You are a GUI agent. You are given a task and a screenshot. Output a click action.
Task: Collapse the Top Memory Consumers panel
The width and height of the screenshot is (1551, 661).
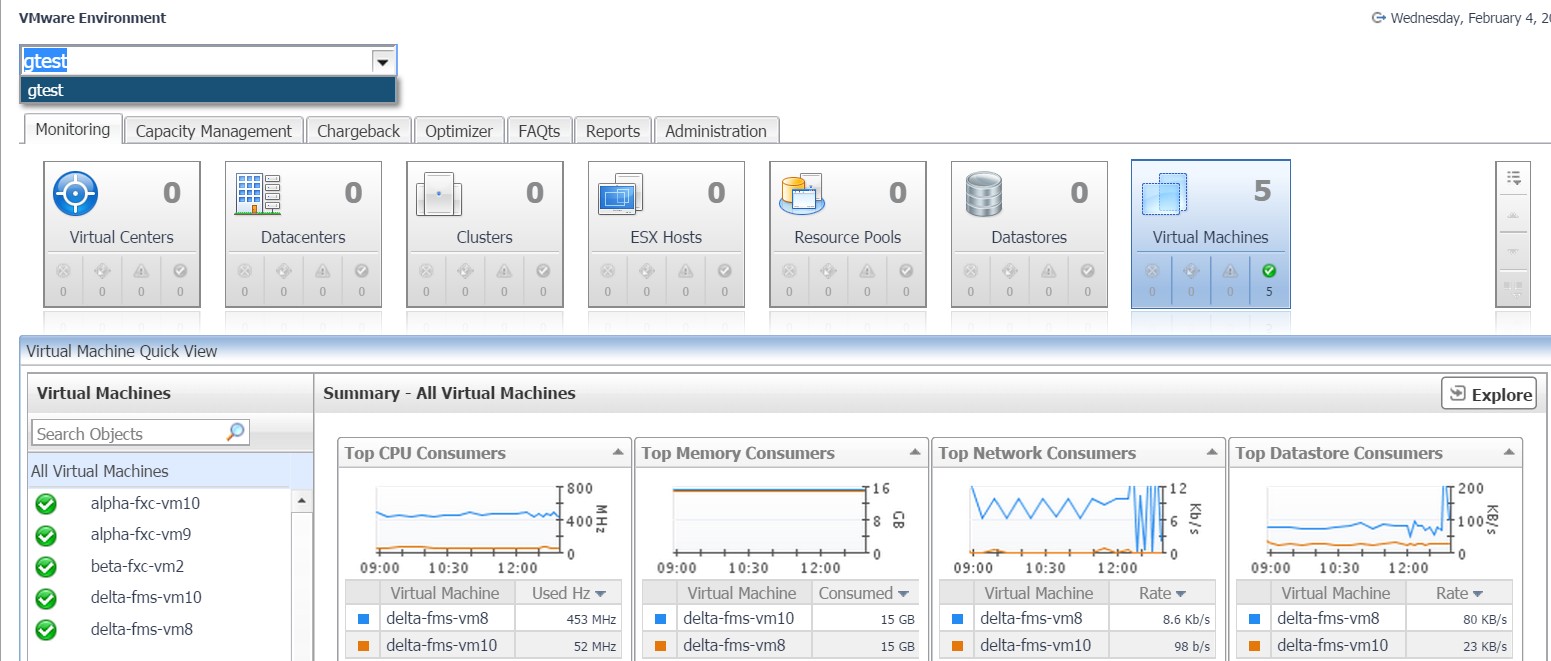(914, 453)
